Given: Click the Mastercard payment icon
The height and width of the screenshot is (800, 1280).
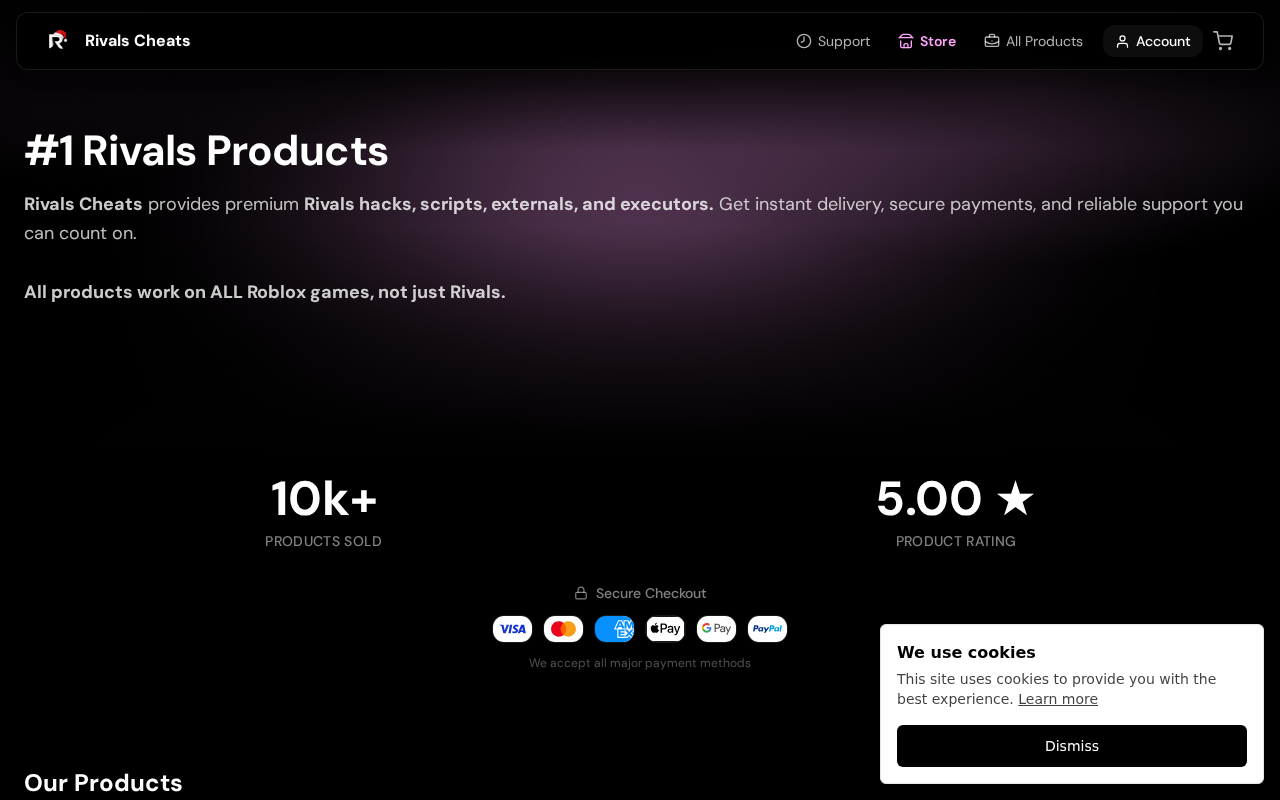Looking at the screenshot, I should [563, 629].
